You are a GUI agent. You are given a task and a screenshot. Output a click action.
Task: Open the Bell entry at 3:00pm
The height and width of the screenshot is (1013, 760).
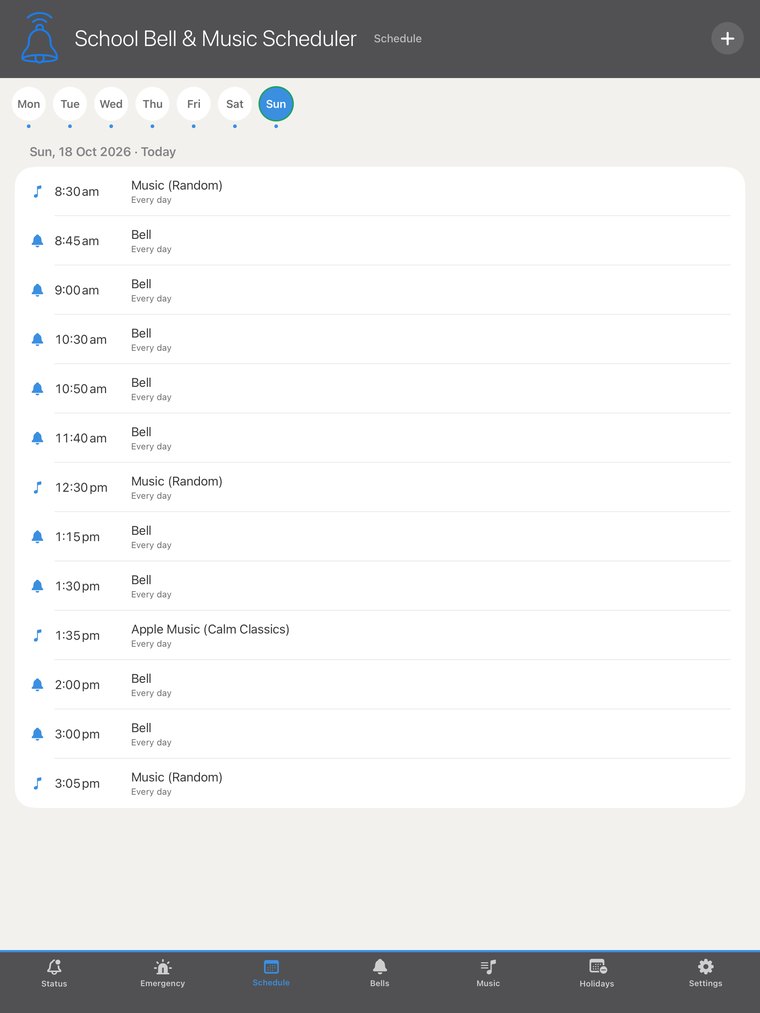pyautogui.click(x=380, y=734)
